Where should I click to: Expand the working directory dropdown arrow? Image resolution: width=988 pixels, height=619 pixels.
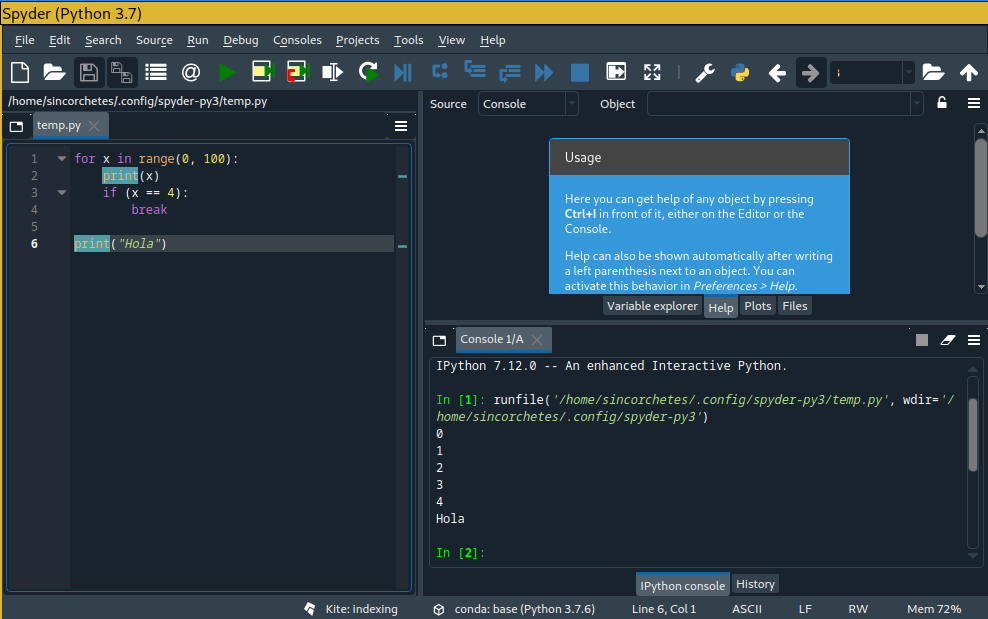908,72
